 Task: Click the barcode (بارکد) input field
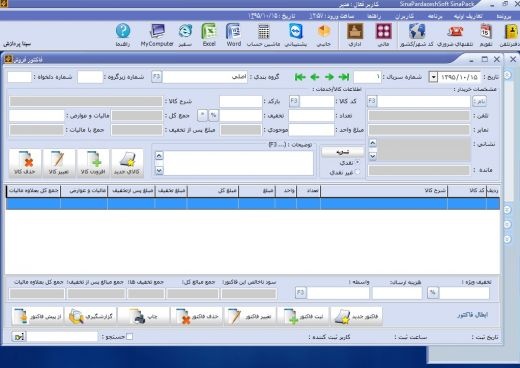click(241, 101)
